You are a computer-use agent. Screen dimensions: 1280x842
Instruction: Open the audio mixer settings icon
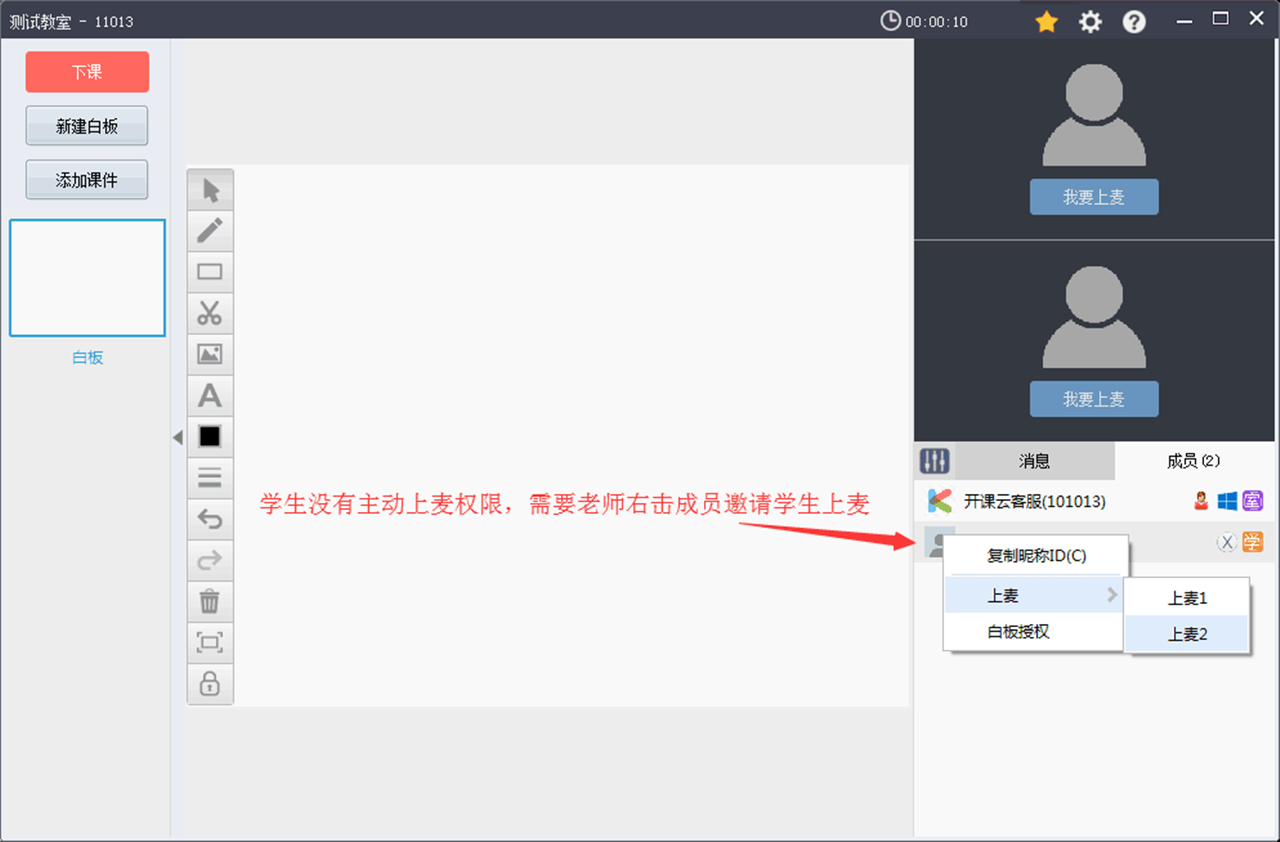(x=934, y=460)
